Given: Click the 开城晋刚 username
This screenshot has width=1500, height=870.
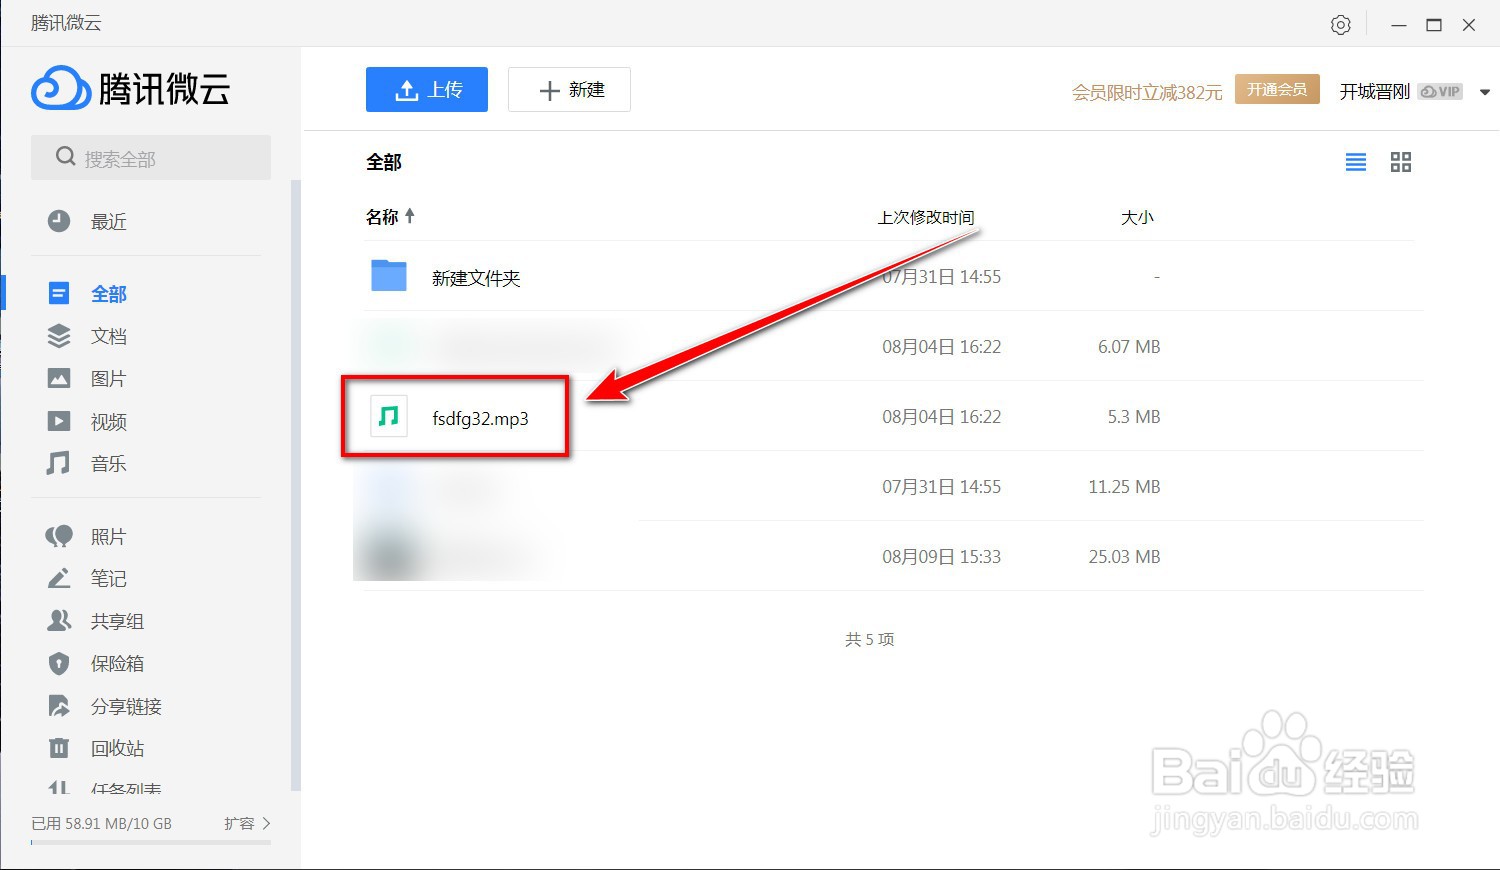Looking at the screenshot, I should (x=1374, y=91).
